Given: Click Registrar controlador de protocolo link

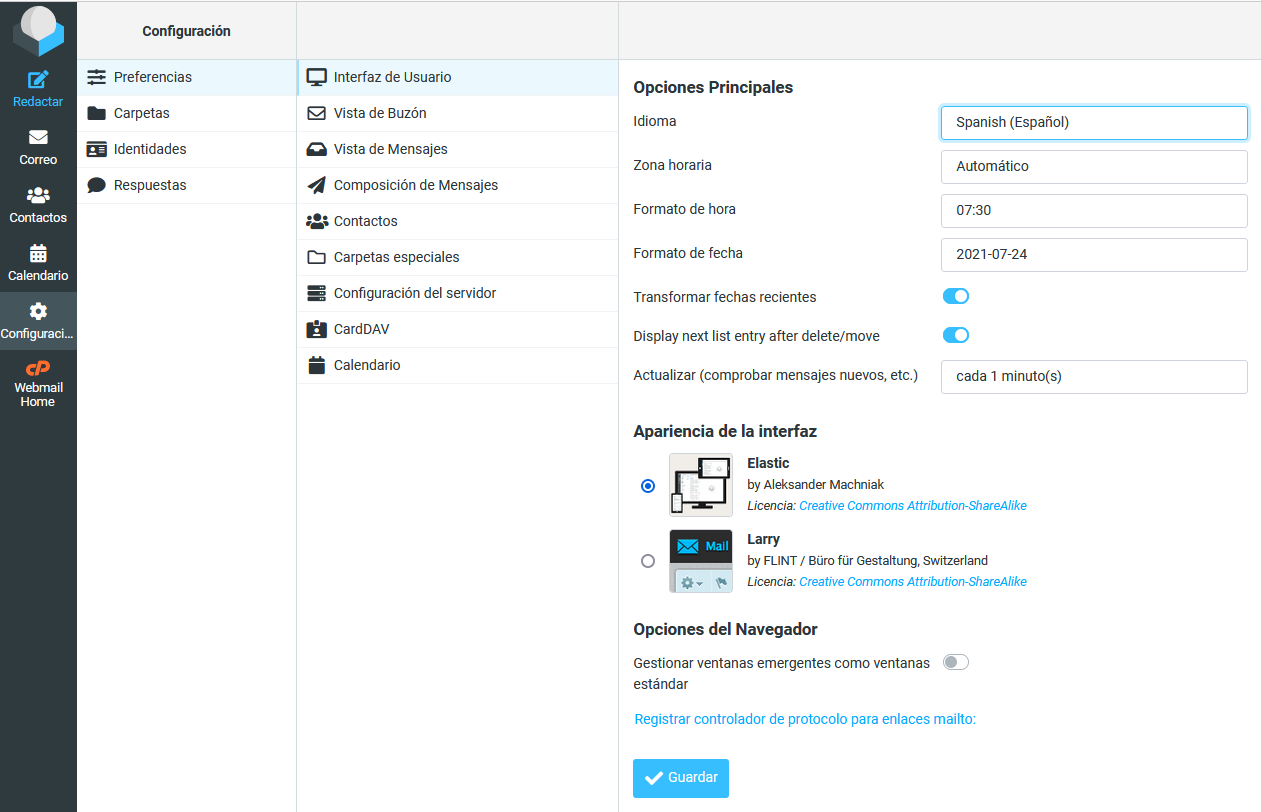Looking at the screenshot, I should pyautogui.click(x=805, y=719).
